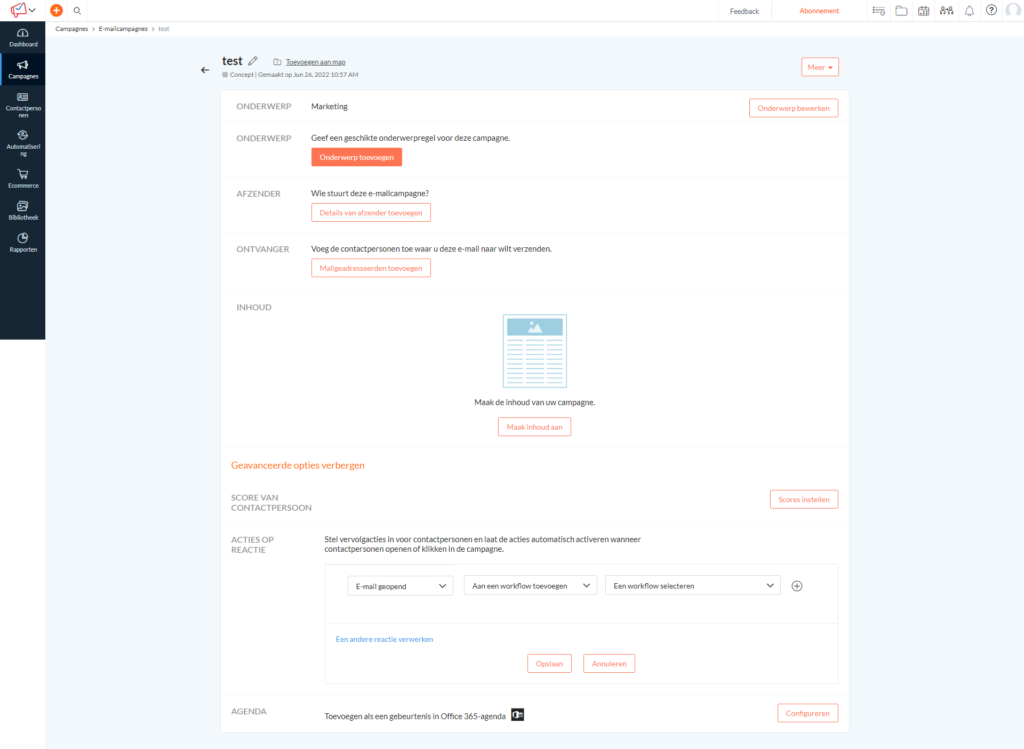The width and height of the screenshot is (1024, 749).
Task: Click the 'test' campaign title
Action: tap(232, 61)
